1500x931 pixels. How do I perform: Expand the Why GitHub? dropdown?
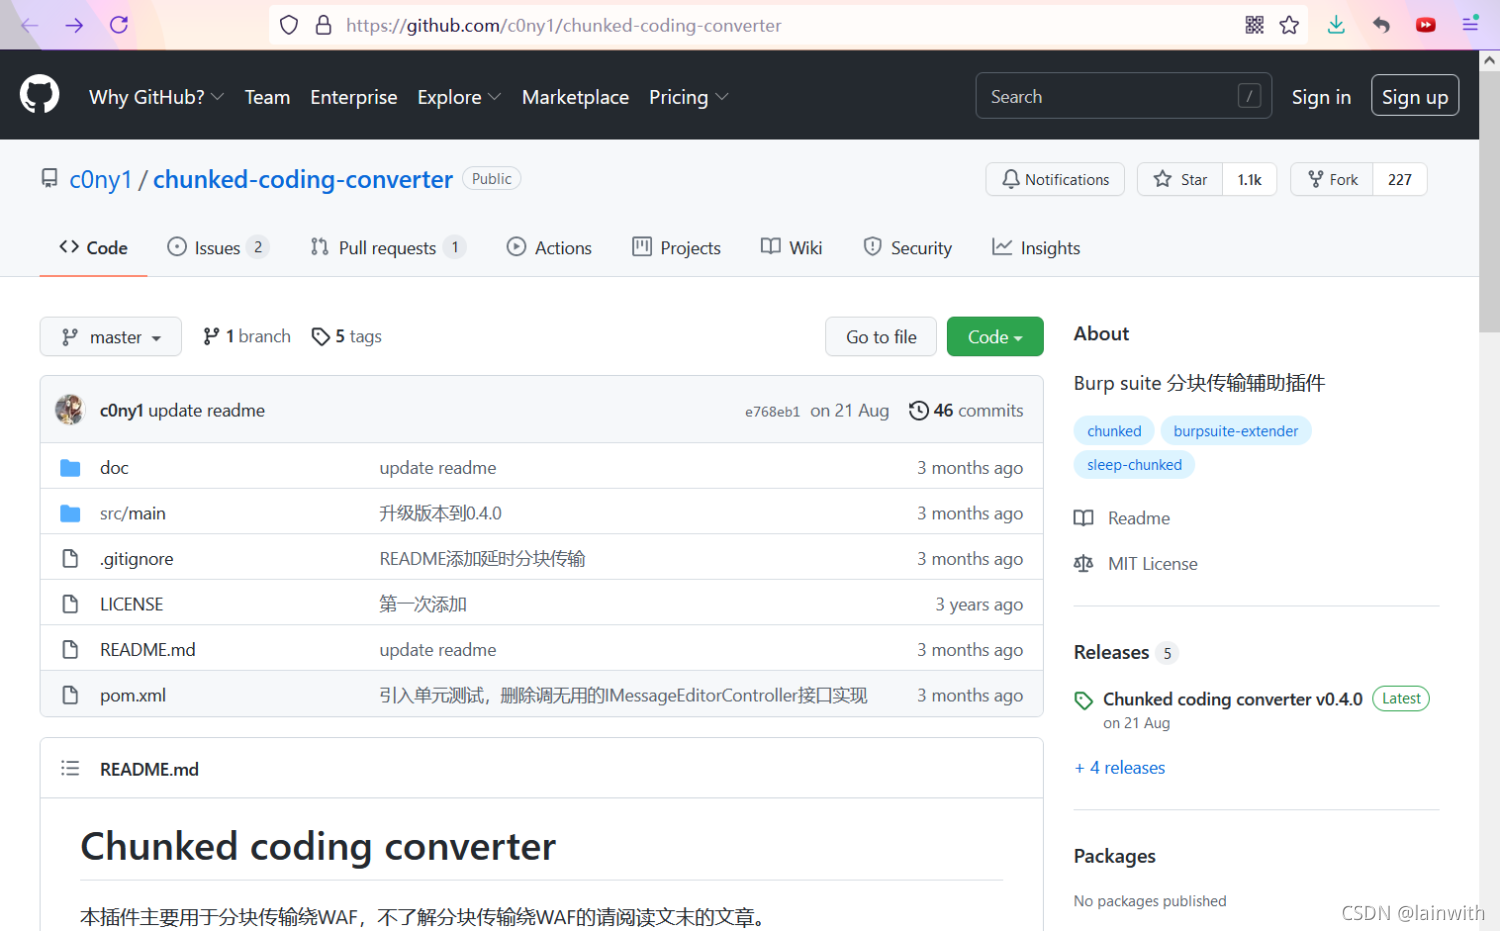[x=156, y=97]
